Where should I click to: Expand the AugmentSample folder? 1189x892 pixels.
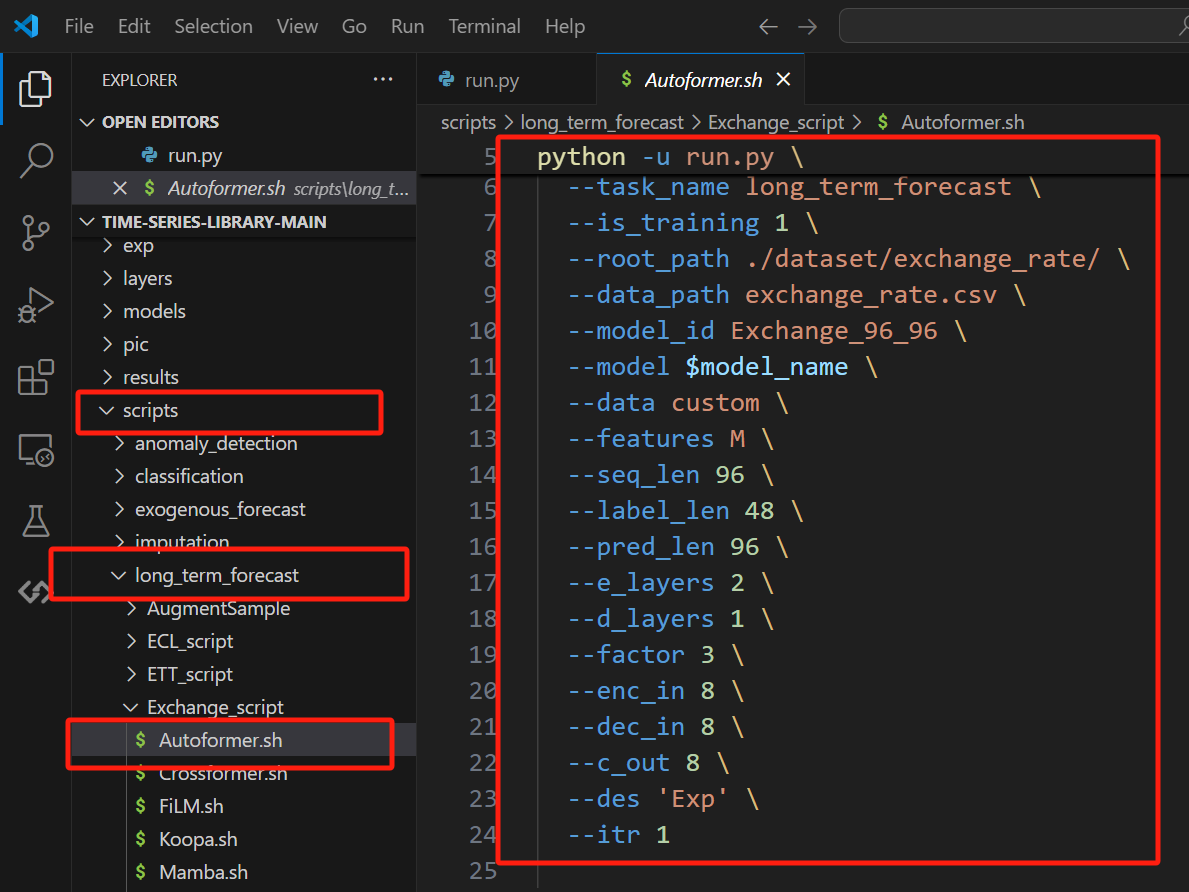coord(132,608)
